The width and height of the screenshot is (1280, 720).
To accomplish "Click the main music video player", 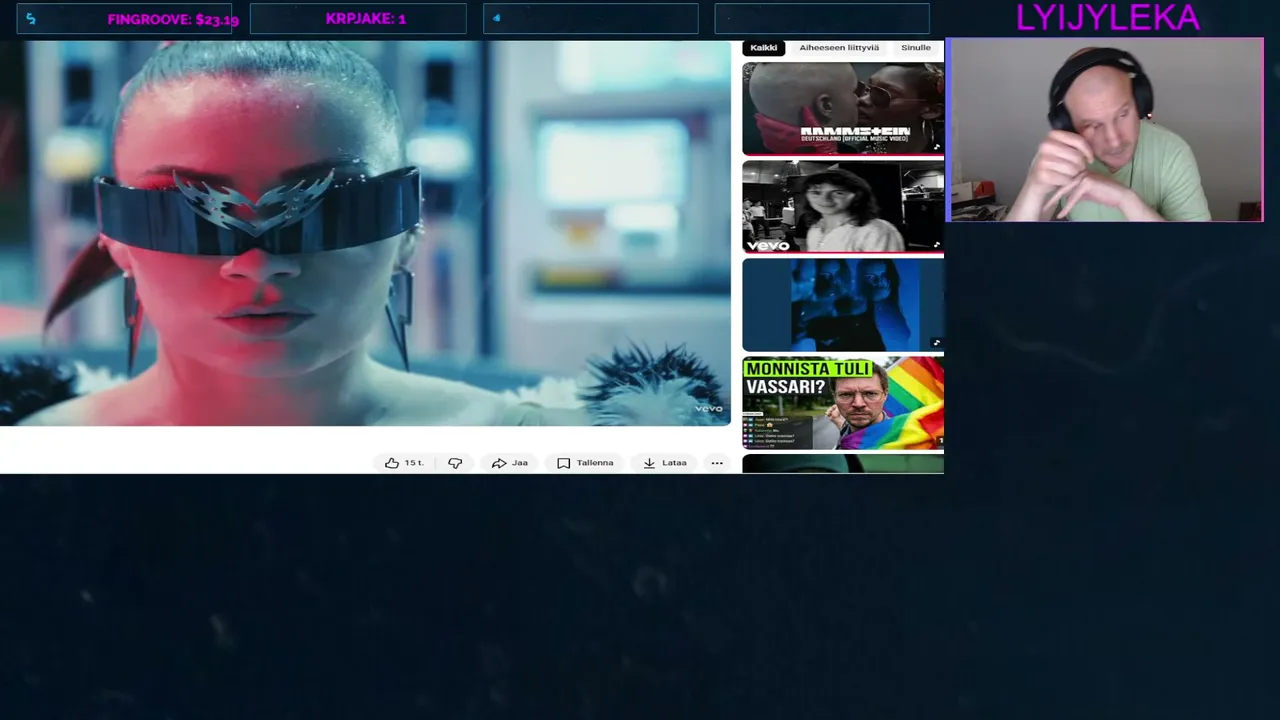I will click(366, 233).
